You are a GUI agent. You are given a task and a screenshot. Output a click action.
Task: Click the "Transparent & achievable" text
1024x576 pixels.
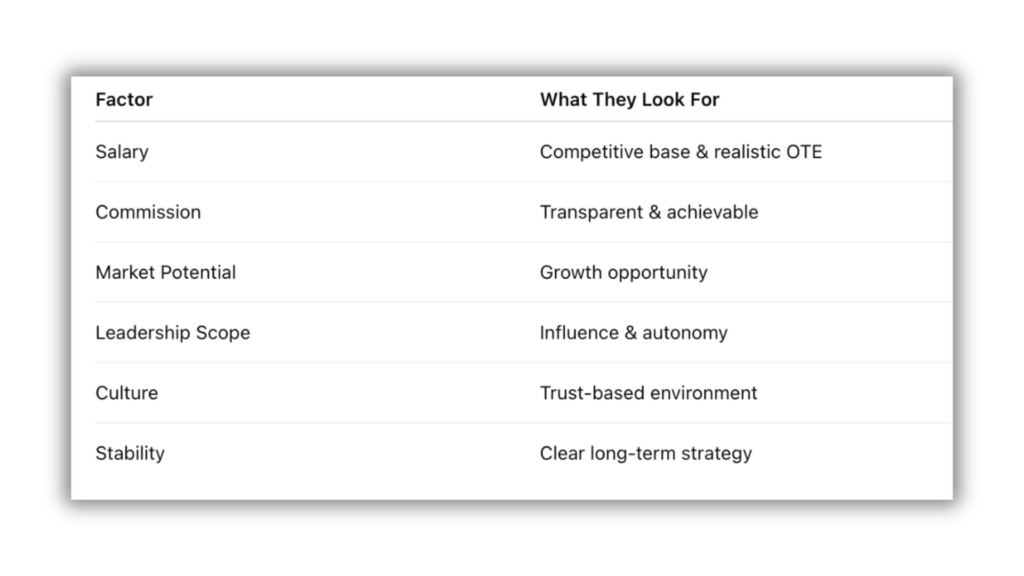pos(648,212)
